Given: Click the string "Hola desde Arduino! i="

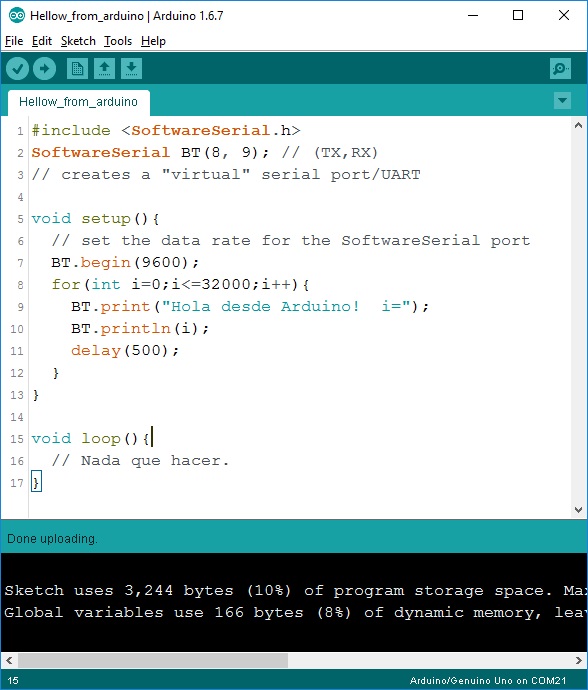Looking at the screenshot, I should point(286,307).
